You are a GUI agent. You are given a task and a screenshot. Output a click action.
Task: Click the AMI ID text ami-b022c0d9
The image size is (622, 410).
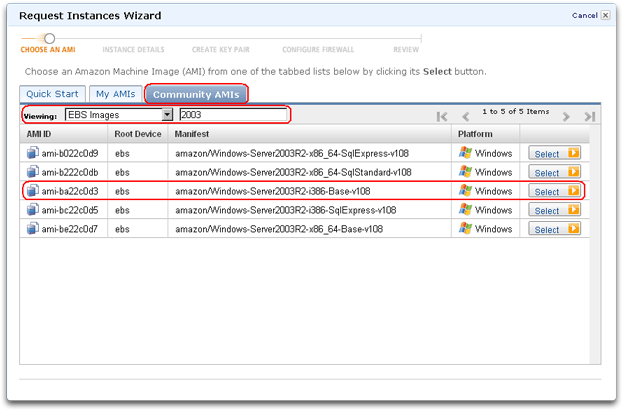[x=70, y=153]
